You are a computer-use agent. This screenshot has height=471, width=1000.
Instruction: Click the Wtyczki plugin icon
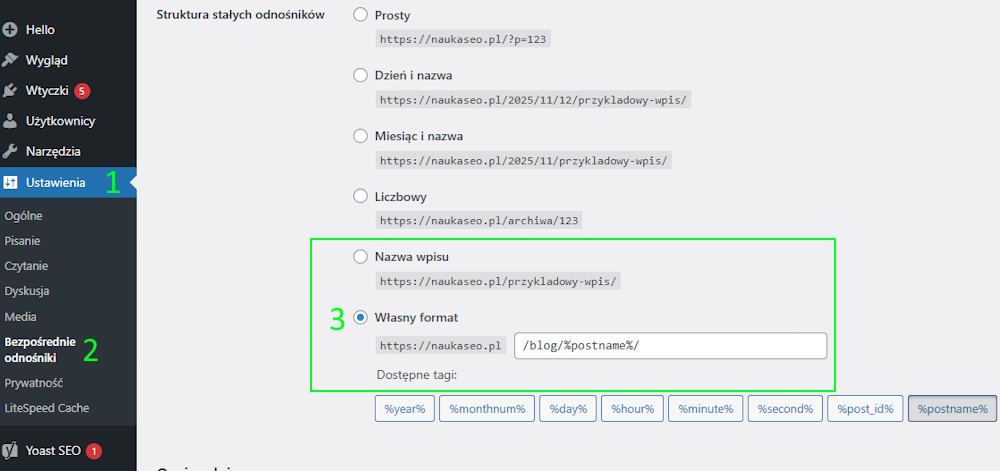[x=10, y=91]
